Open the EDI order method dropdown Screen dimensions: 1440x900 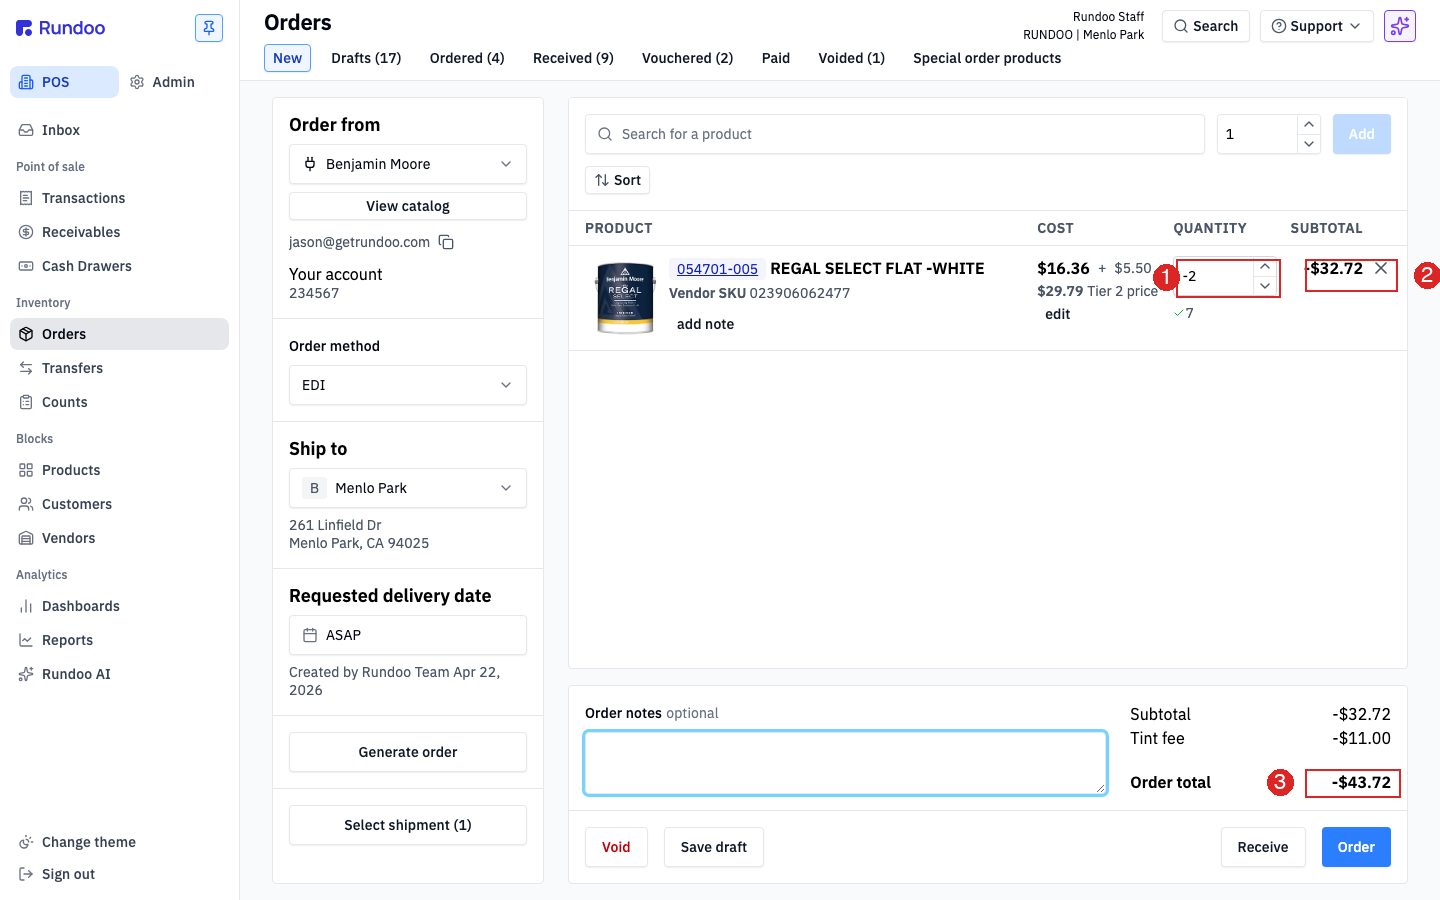click(x=408, y=385)
